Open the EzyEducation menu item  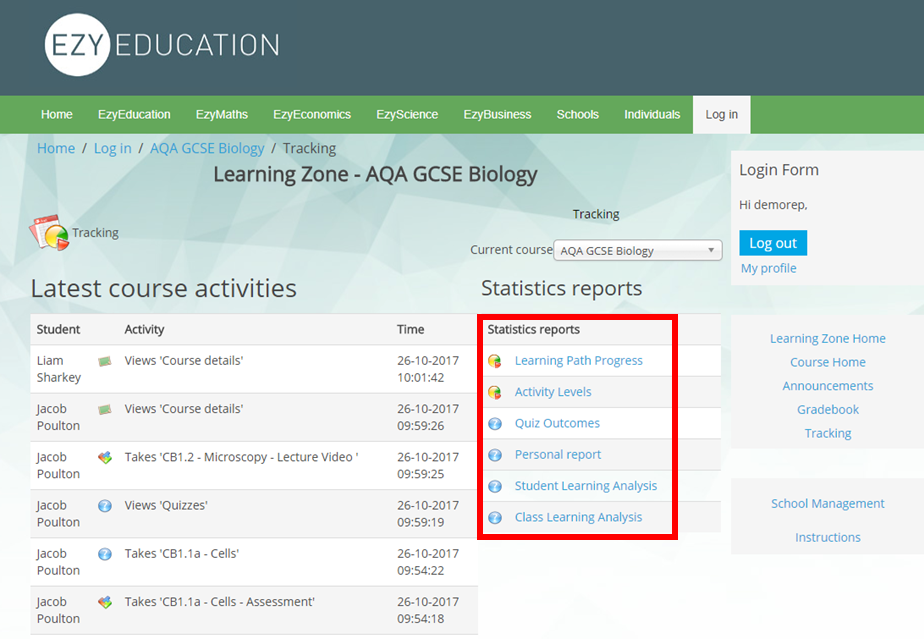[x=134, y=114]
